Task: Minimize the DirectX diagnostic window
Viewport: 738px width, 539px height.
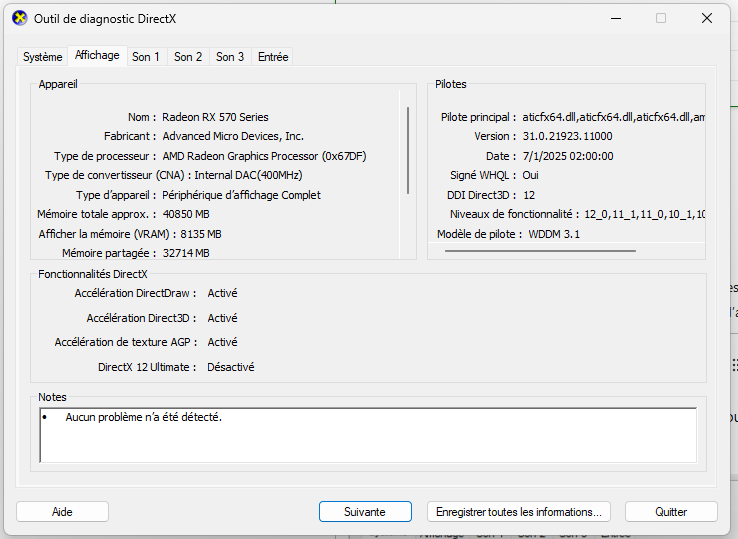Action: tap(616, 18)
